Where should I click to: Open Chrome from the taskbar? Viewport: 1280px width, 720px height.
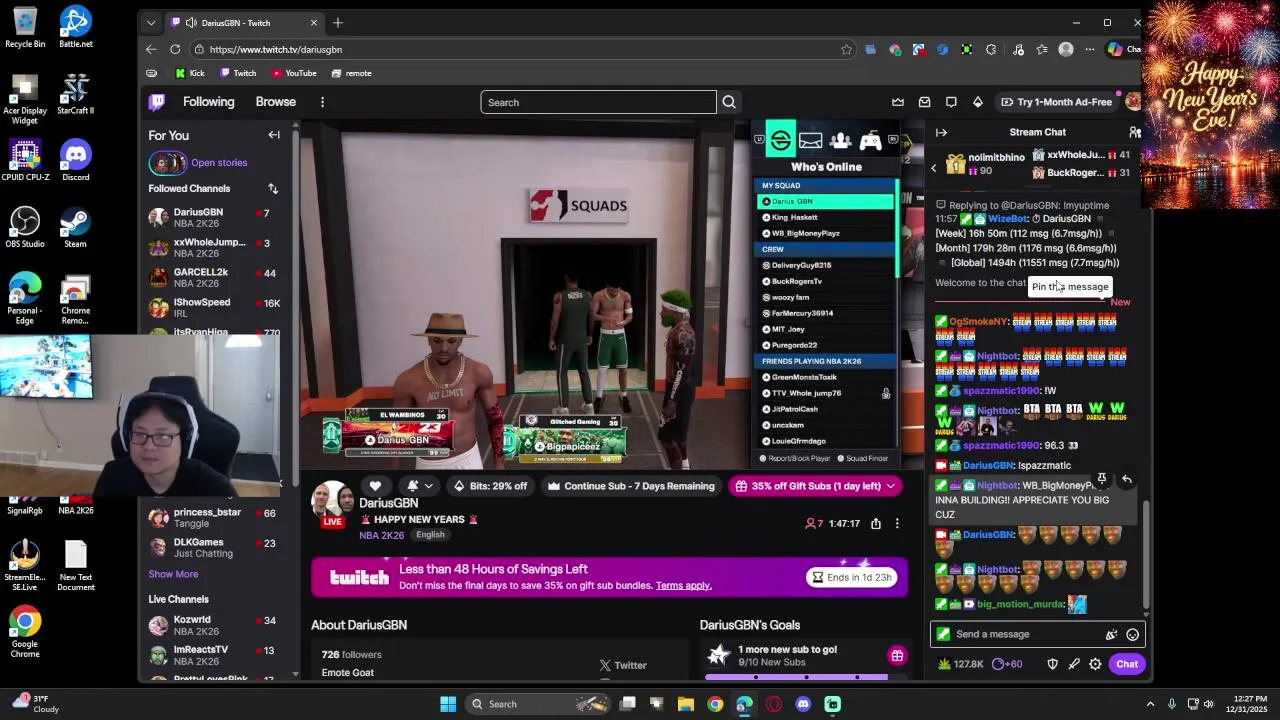[715, 704]
